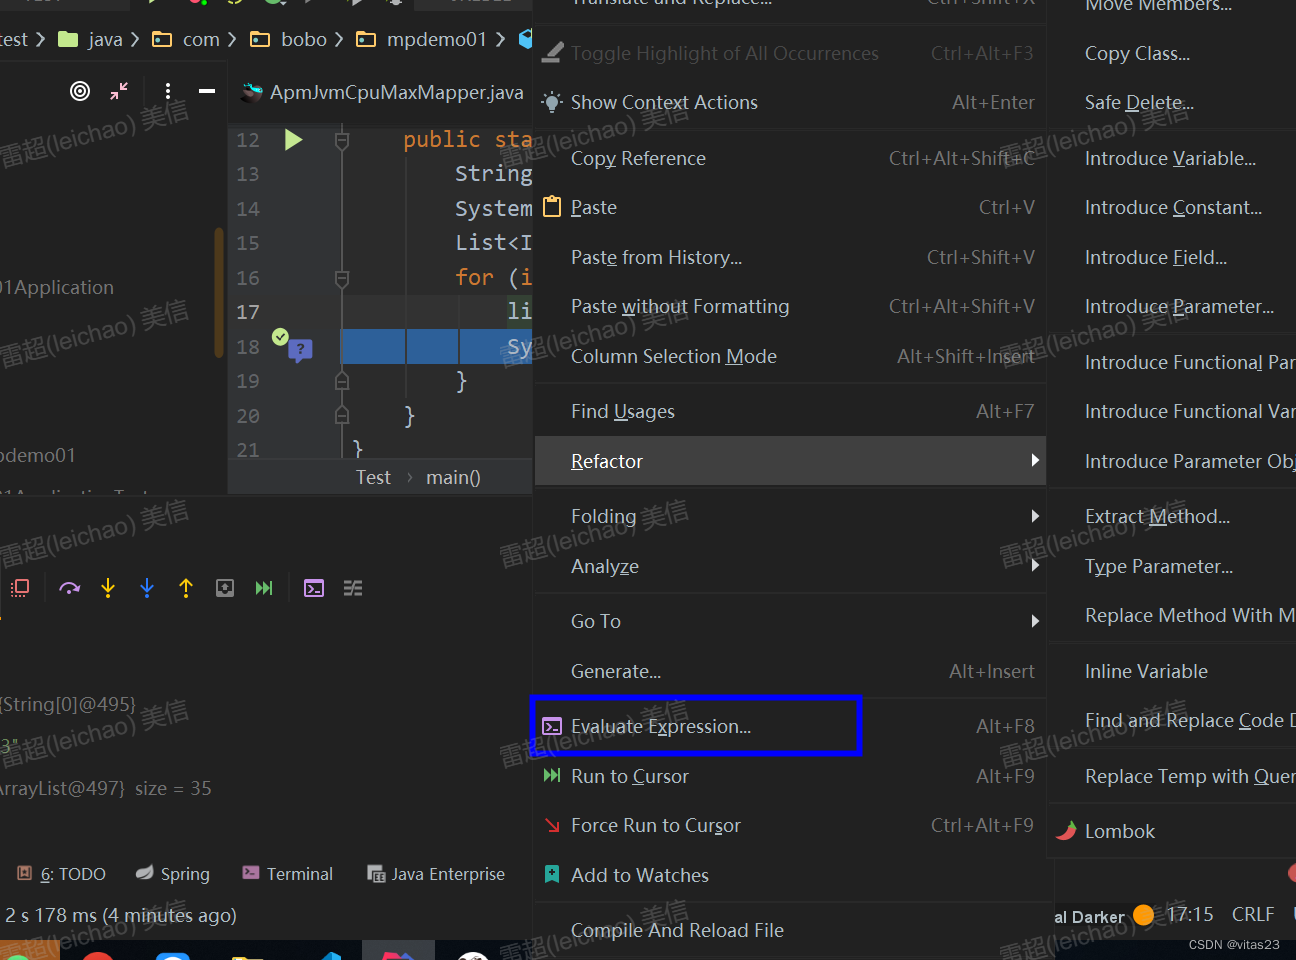Click the debugger Step Over icon
The image size is (1296, 960).
tap(69, 588)
